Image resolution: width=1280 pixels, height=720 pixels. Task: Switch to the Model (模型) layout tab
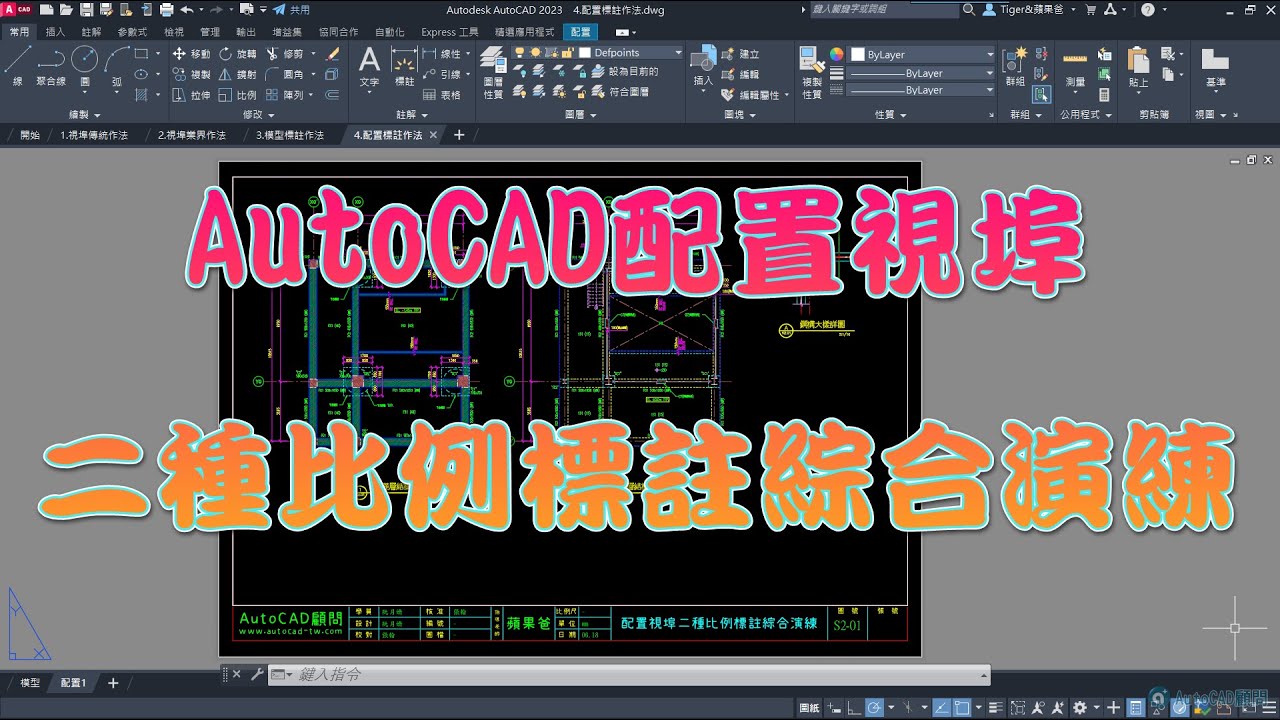[x=30, y=683]
